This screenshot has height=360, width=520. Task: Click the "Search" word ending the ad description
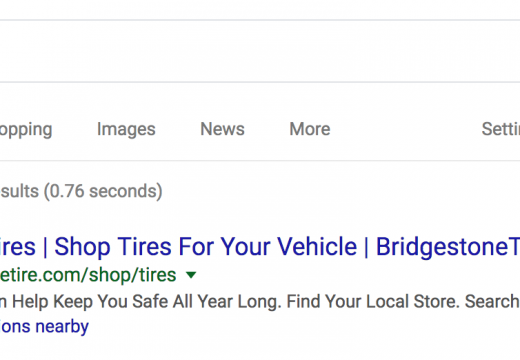[x=492, y=302]
